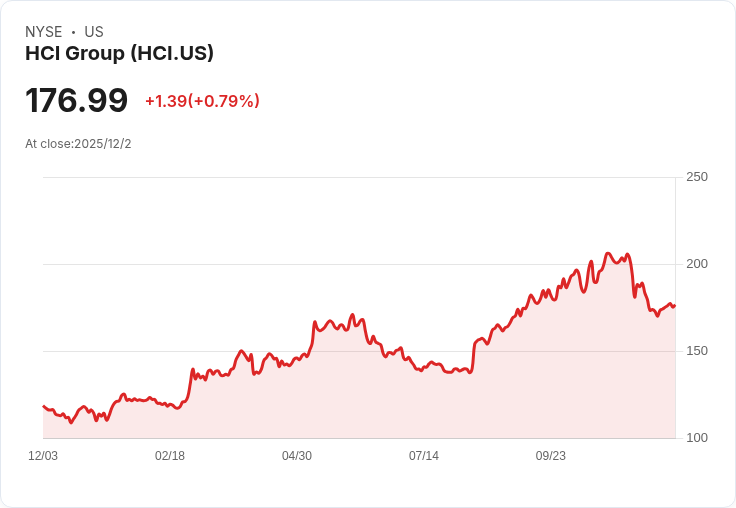The height and width of the screenshot is (508, 736).
Task: Click the HCI Group (HCI.US) title
Action: pos(119,54)
